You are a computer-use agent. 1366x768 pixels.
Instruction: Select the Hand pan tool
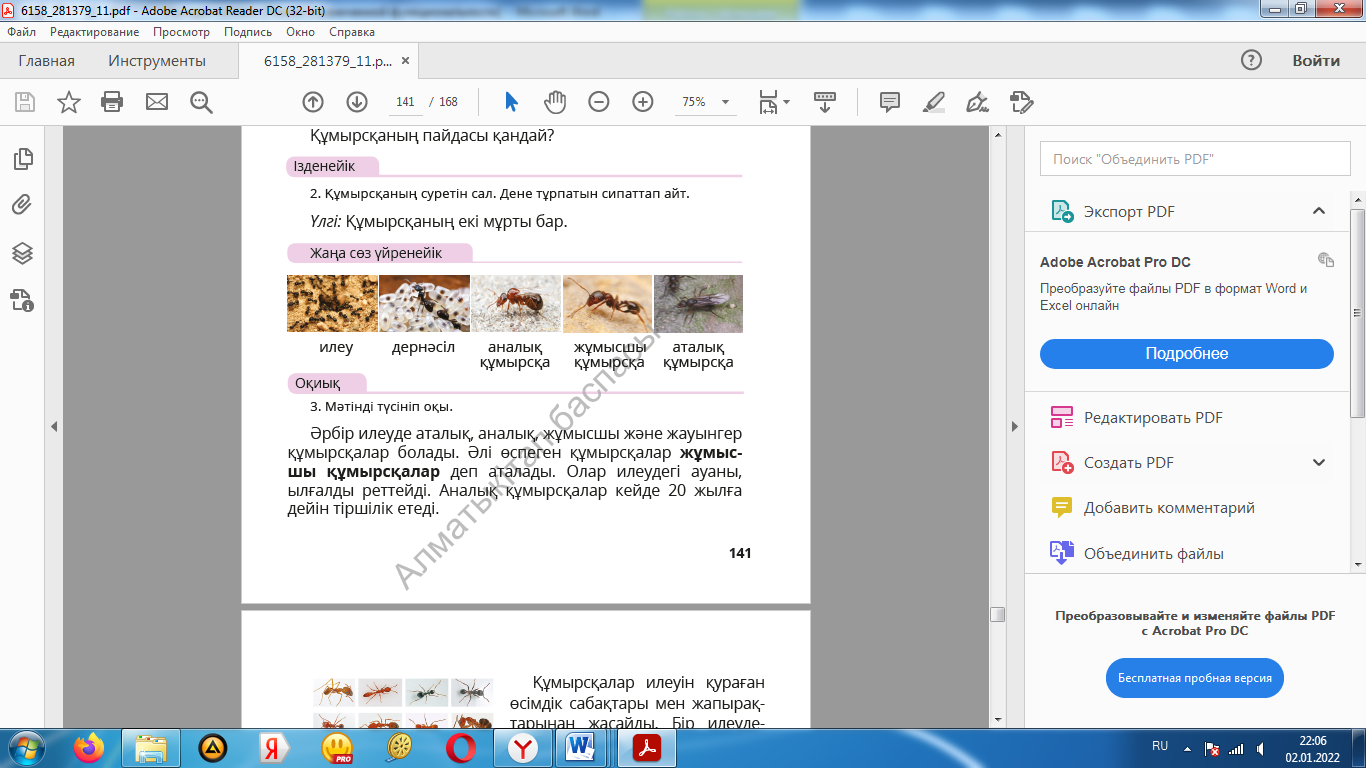click(x=555, y=102)
